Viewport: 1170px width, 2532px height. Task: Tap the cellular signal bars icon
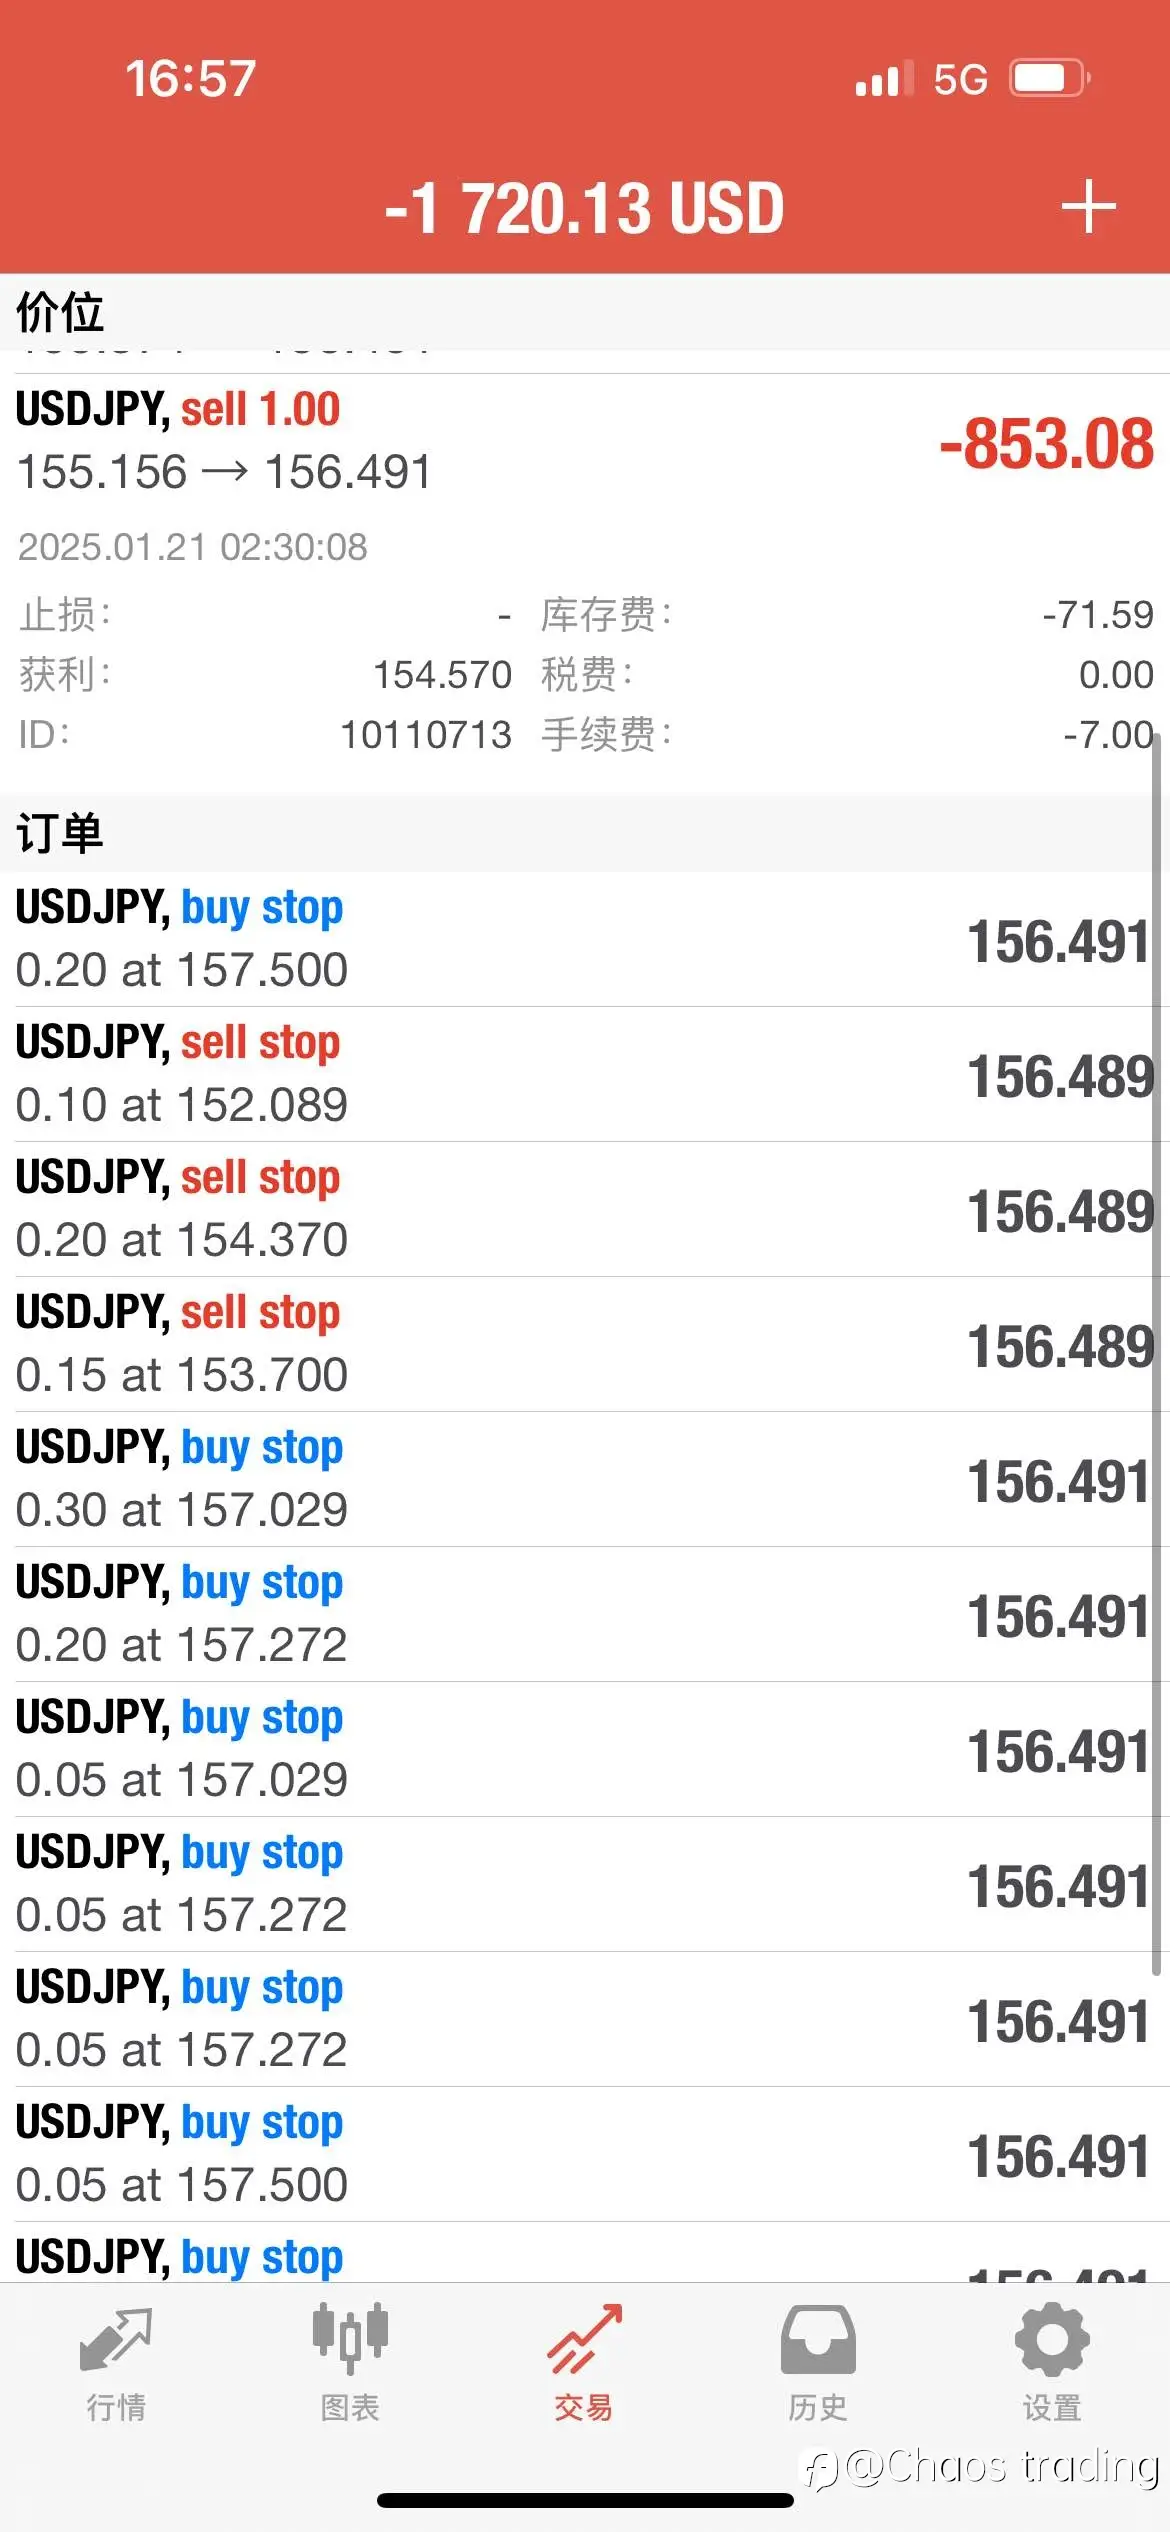884,78
